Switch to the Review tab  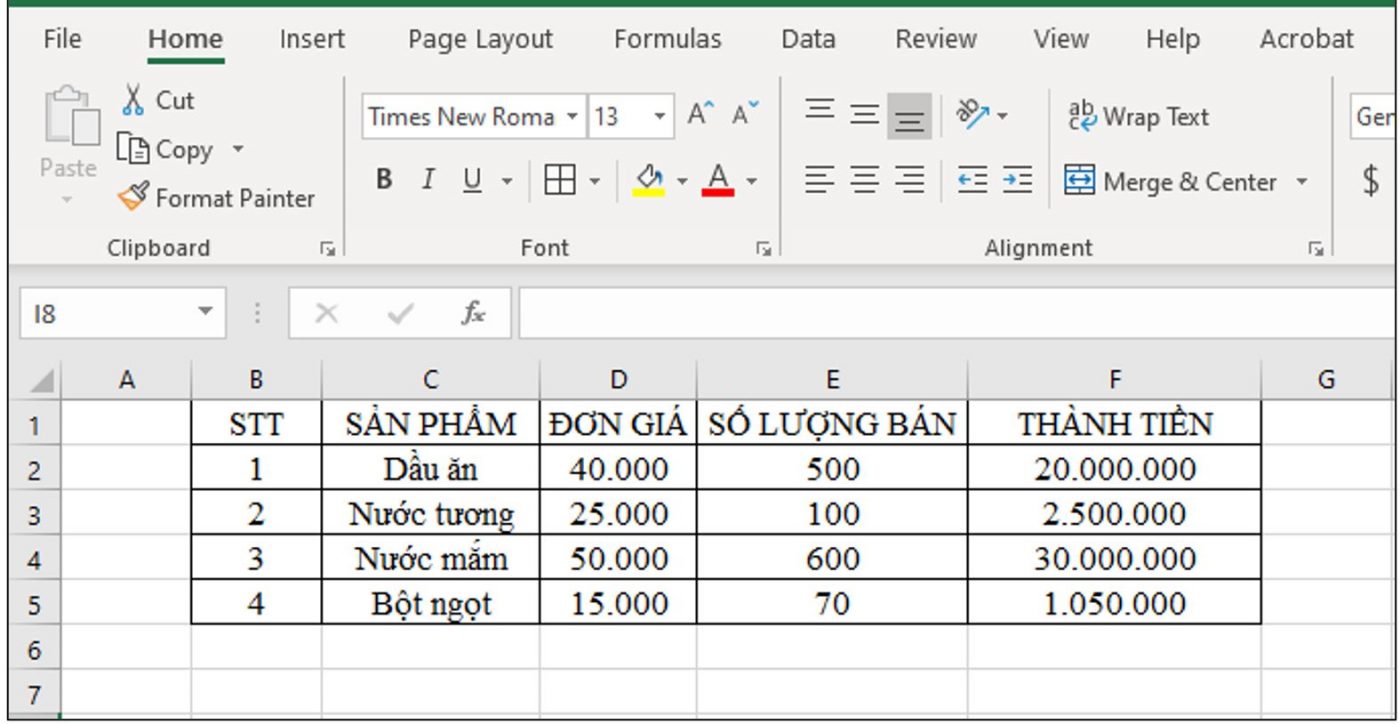(x=936, y=39)
